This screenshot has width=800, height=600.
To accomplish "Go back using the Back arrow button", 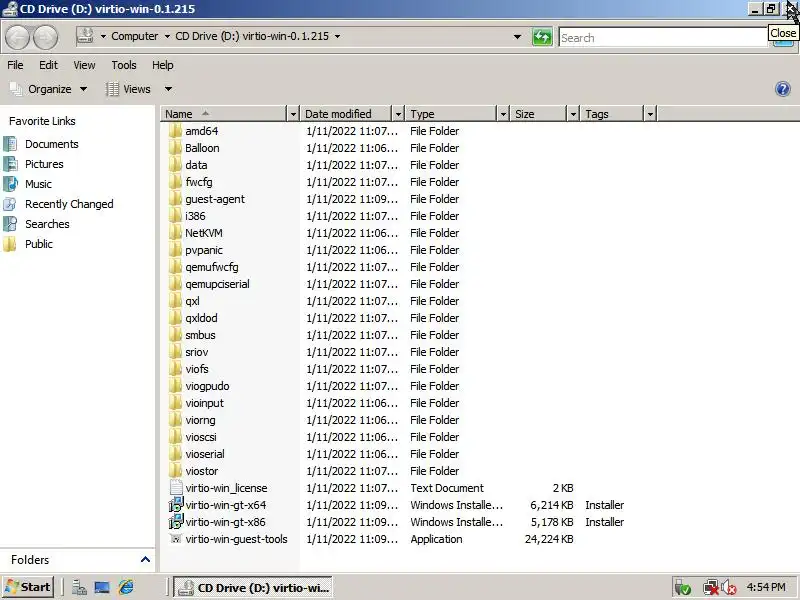I will tap(17, 37).
